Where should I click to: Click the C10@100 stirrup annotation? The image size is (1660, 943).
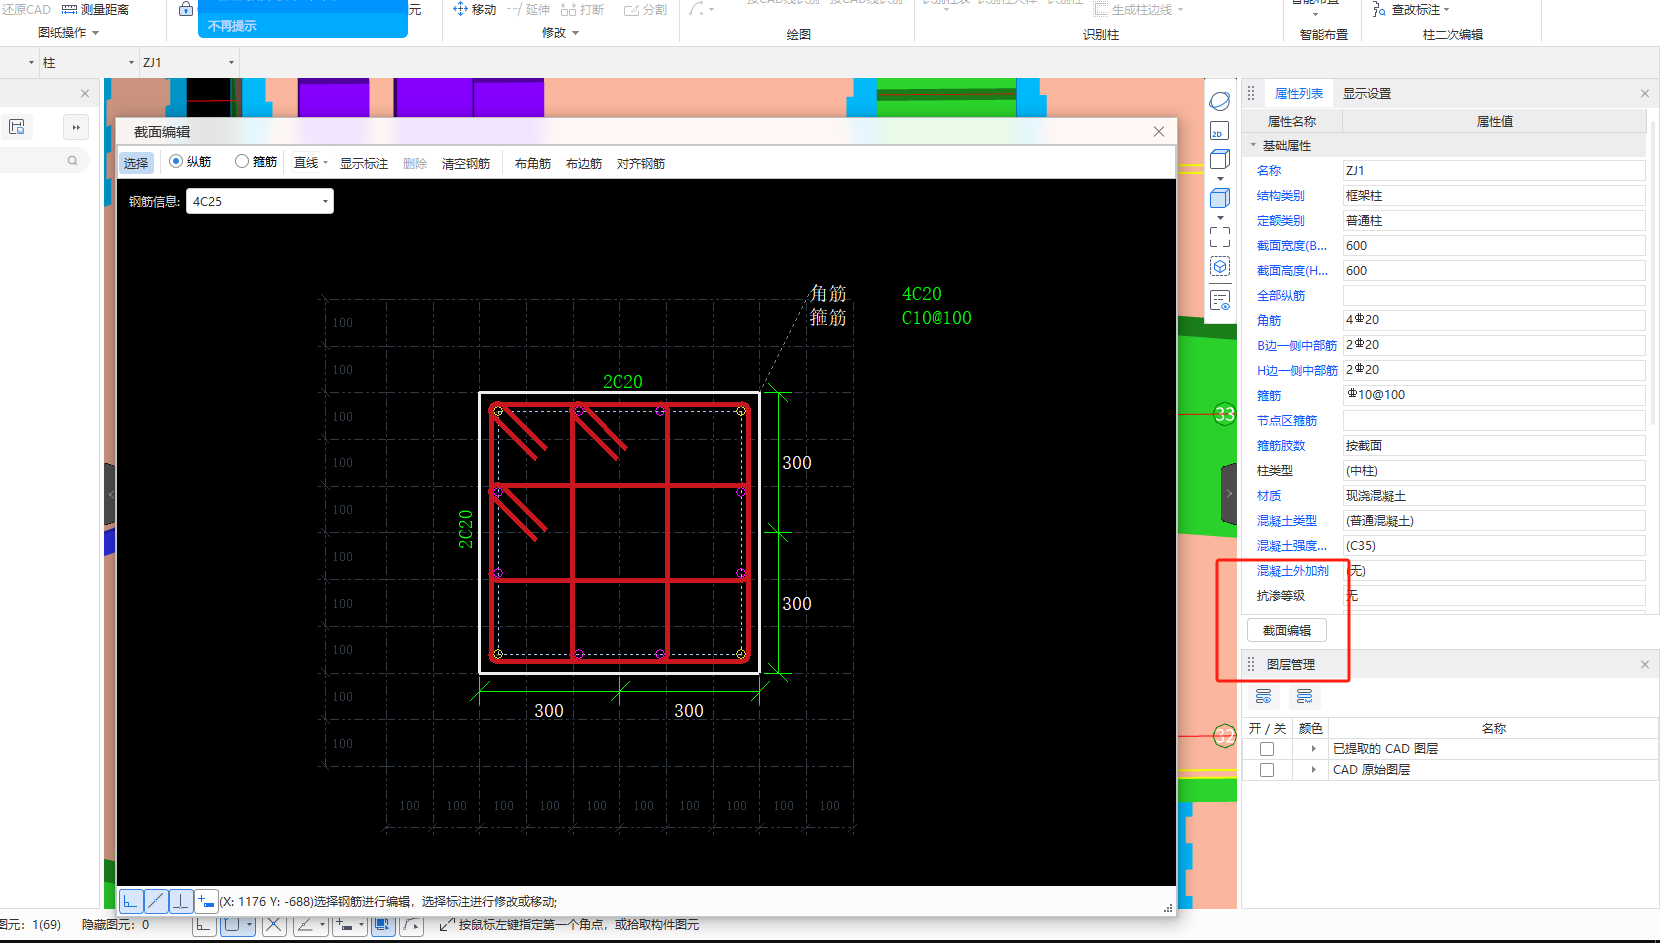pos(936,318)
